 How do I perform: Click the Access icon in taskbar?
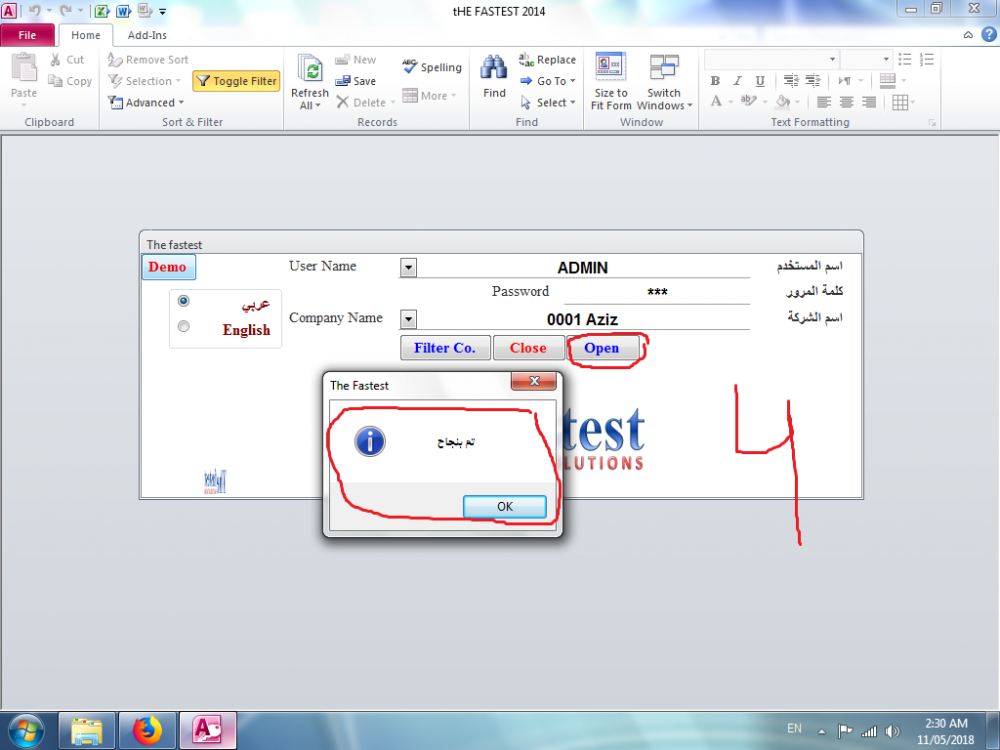[x=208, y=731]
